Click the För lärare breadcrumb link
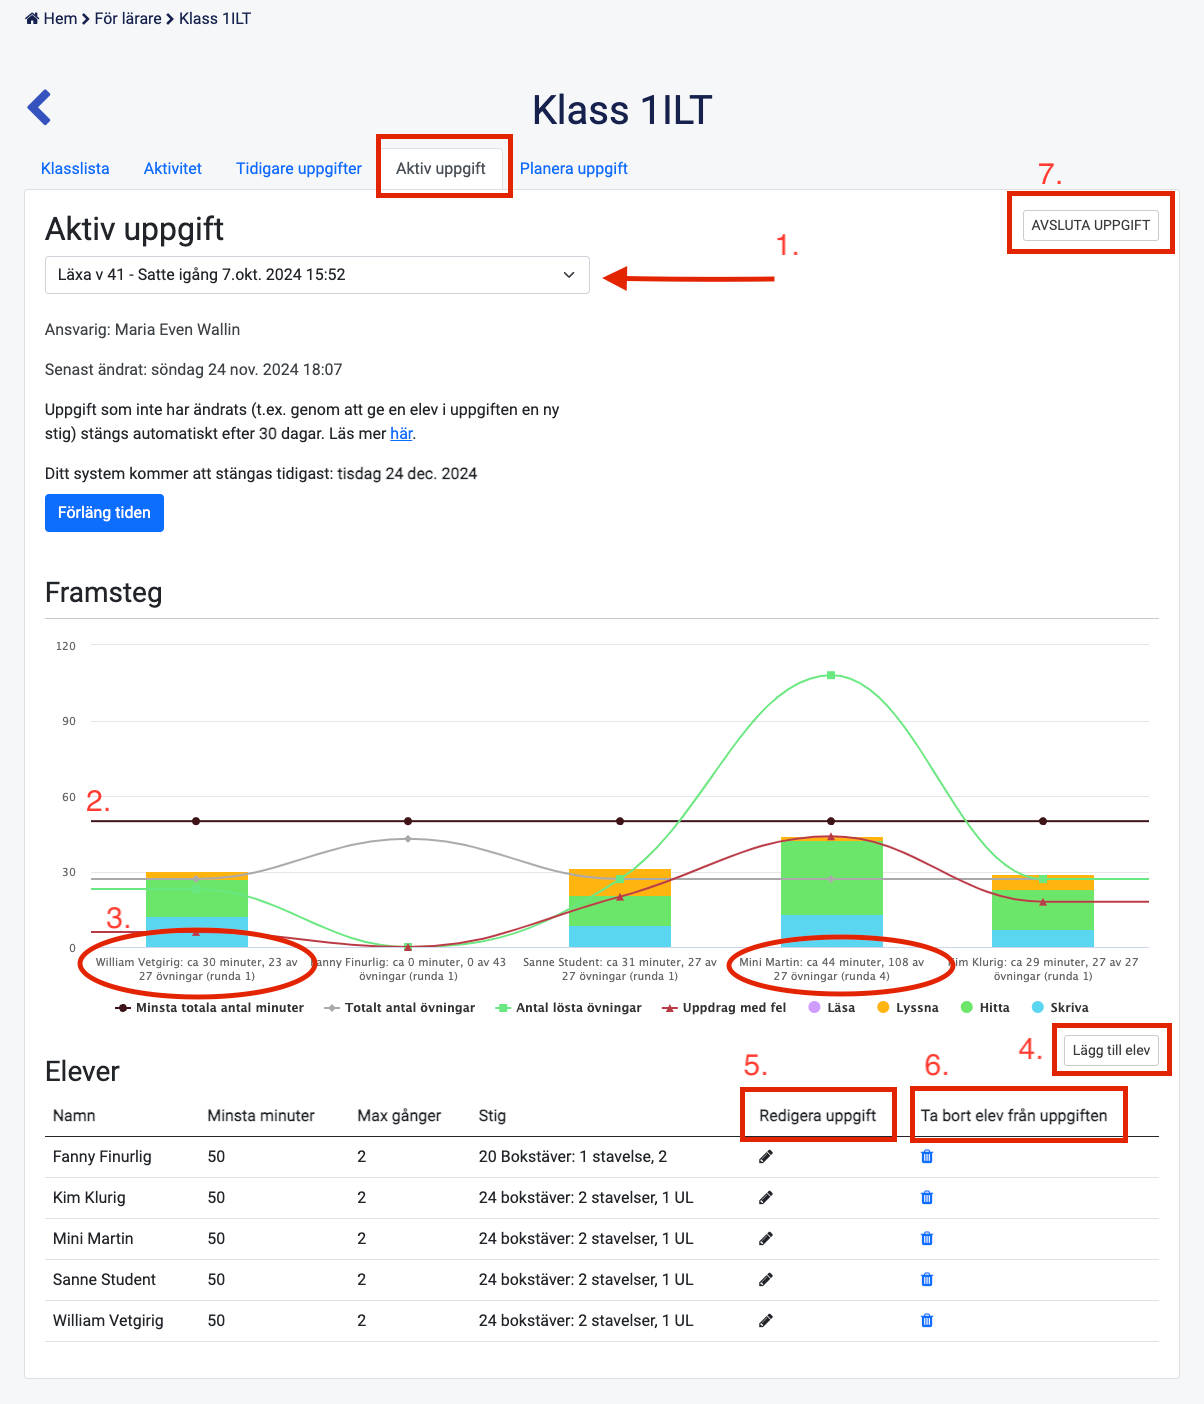 coord(128,19)
